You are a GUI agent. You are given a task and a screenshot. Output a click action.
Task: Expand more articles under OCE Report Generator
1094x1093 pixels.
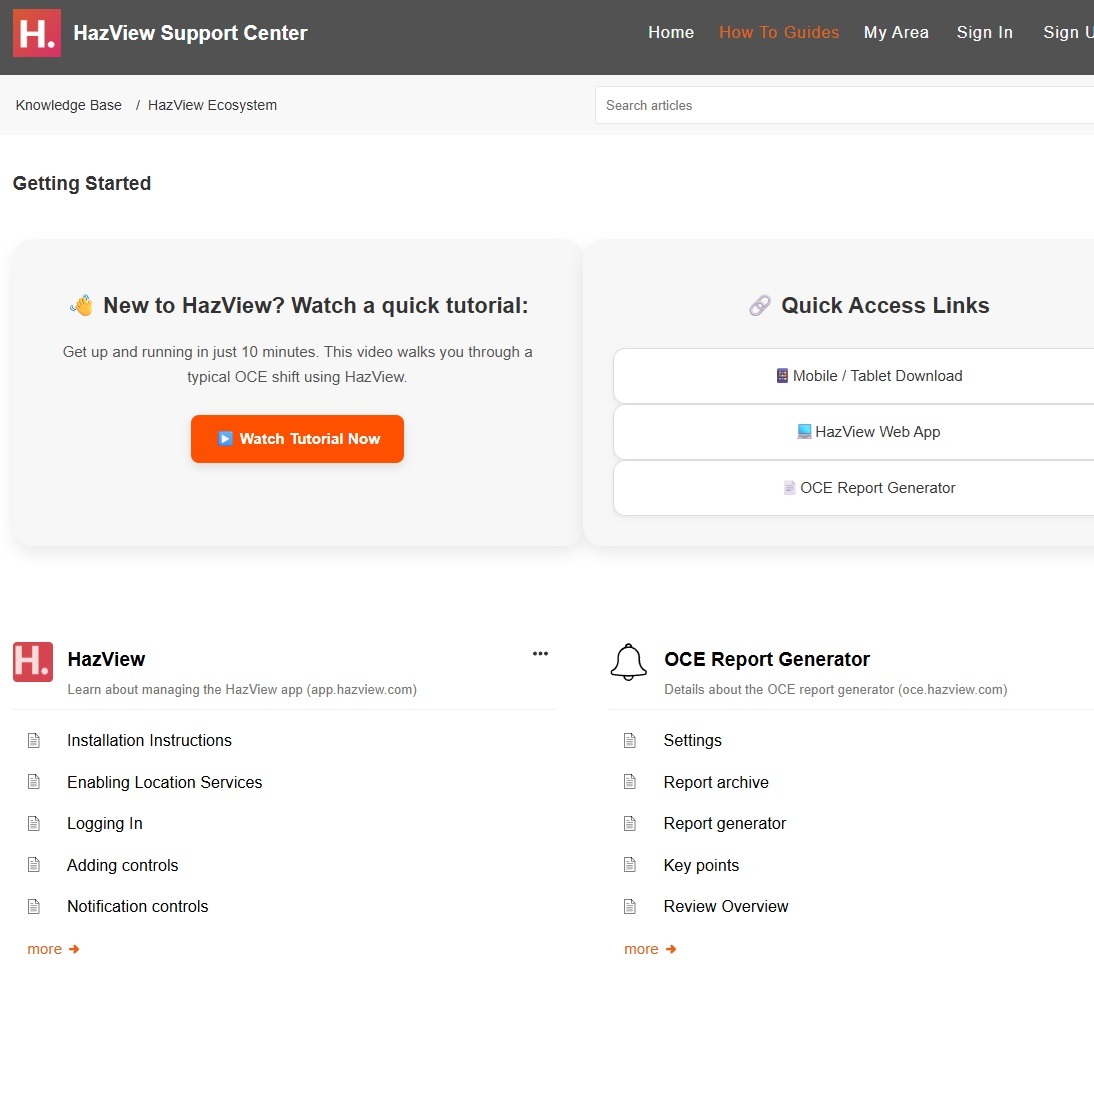click(x=650, y=949)
